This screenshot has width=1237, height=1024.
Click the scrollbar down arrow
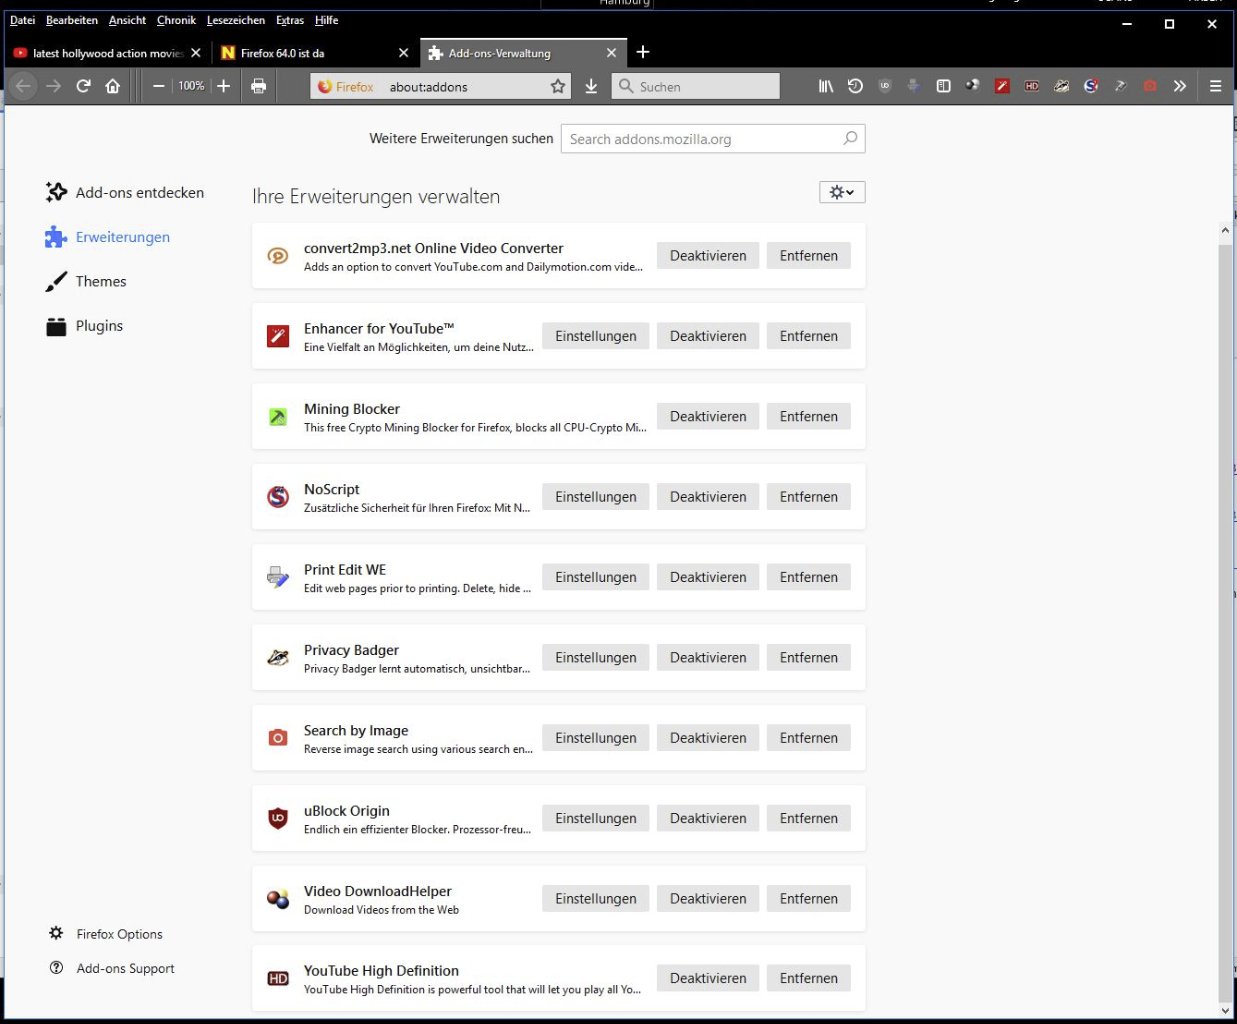click(1225, 1010)
